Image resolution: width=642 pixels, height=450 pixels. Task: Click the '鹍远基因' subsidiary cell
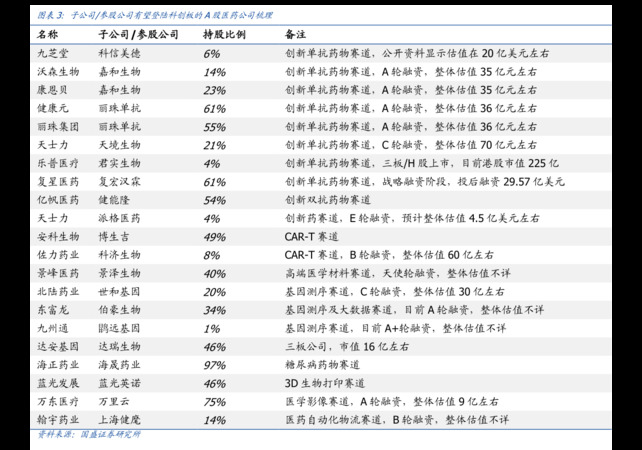(x=119, y=328)
